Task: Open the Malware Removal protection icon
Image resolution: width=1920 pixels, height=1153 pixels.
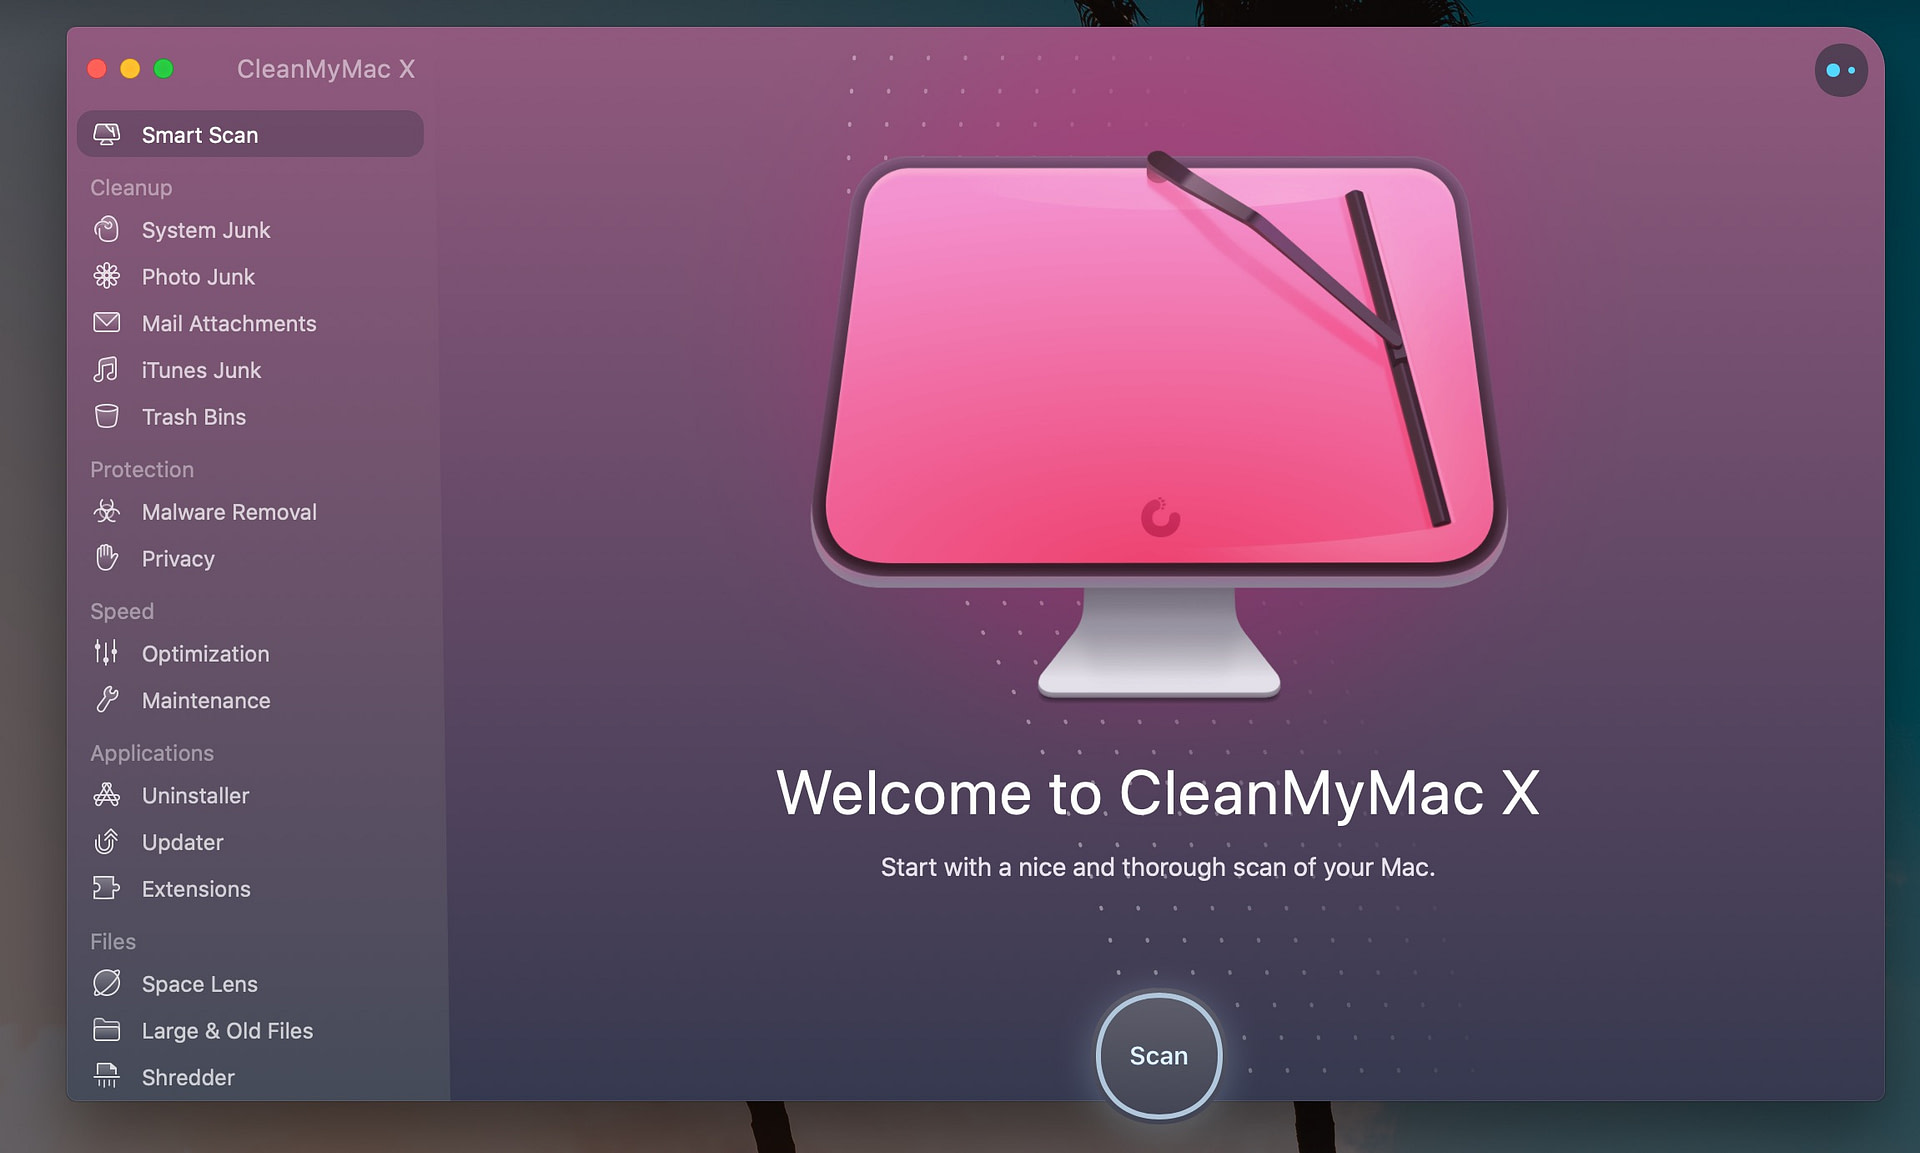Action: click(108, 511)
